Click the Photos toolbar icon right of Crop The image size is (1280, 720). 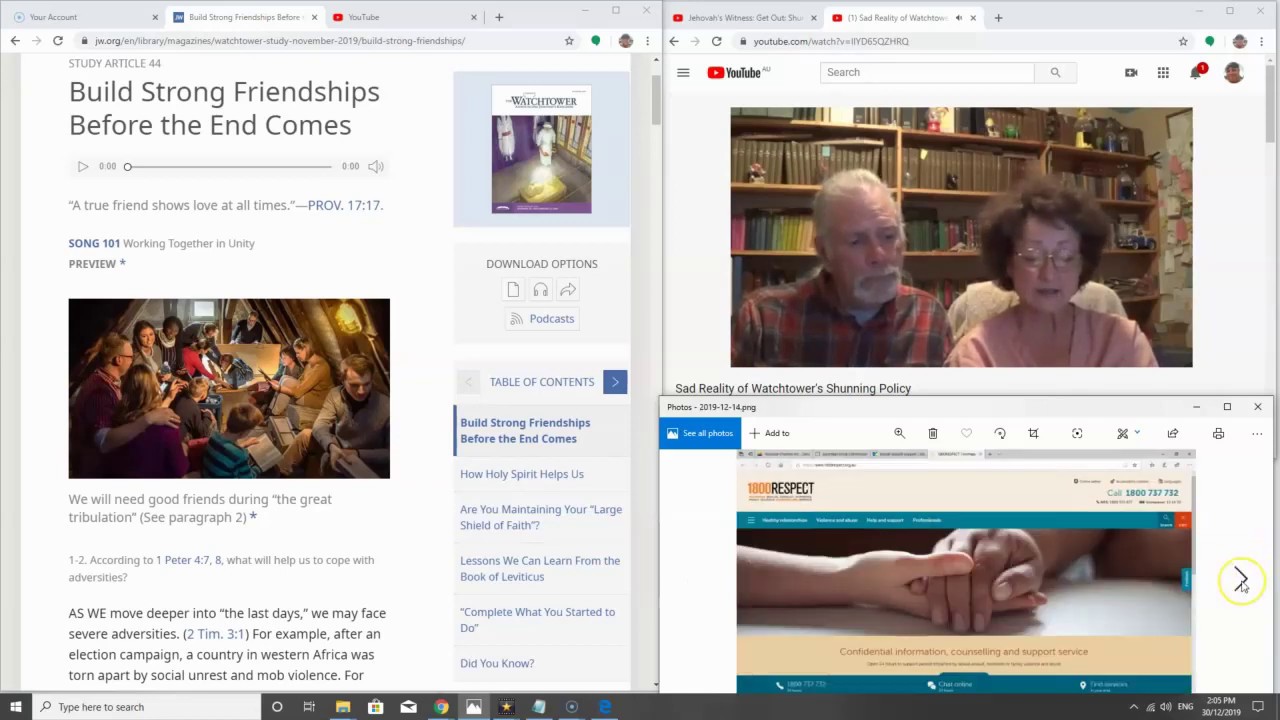point(1077,433)
